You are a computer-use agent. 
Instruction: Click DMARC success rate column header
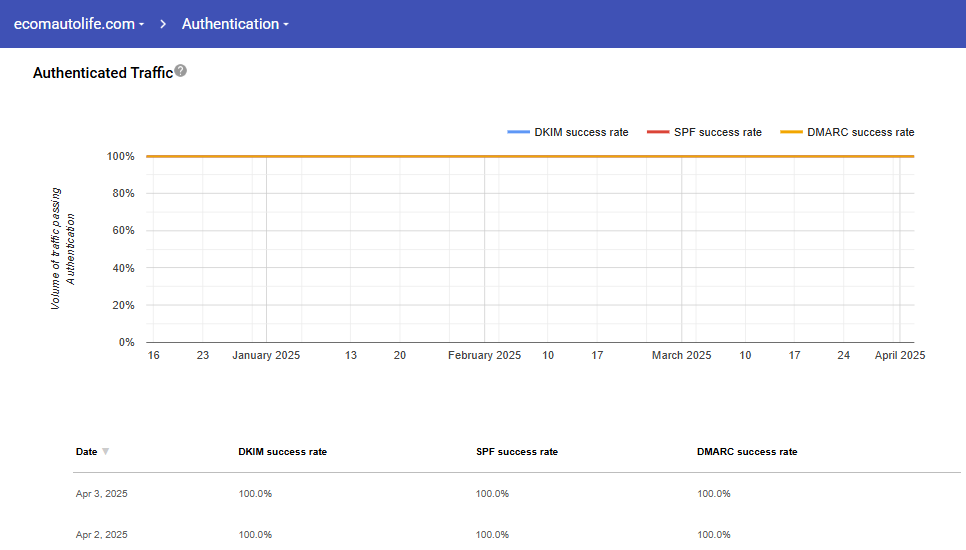coord(747,452)
